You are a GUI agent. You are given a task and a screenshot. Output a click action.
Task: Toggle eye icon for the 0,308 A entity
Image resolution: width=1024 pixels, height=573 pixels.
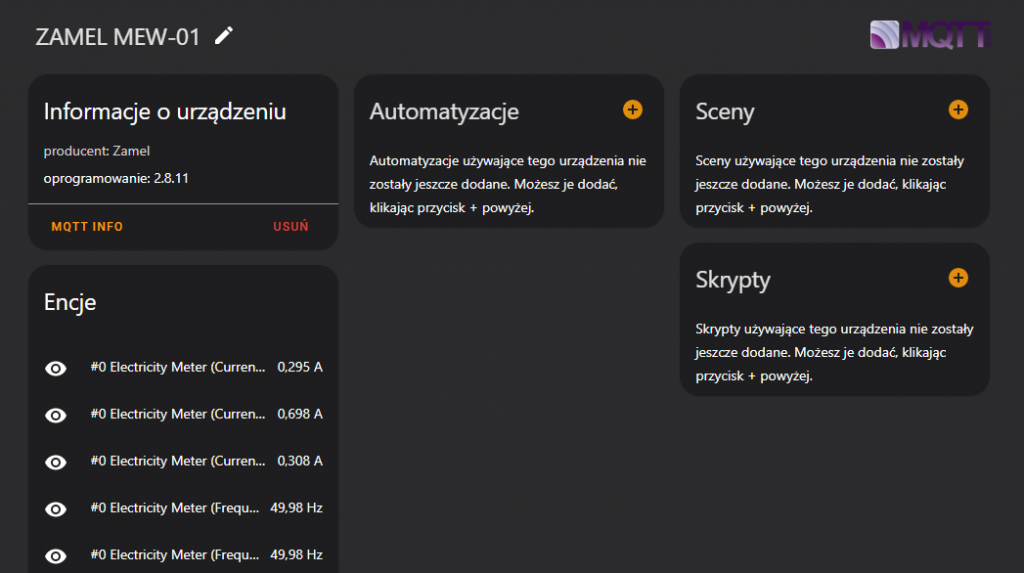tap(57, 462)
